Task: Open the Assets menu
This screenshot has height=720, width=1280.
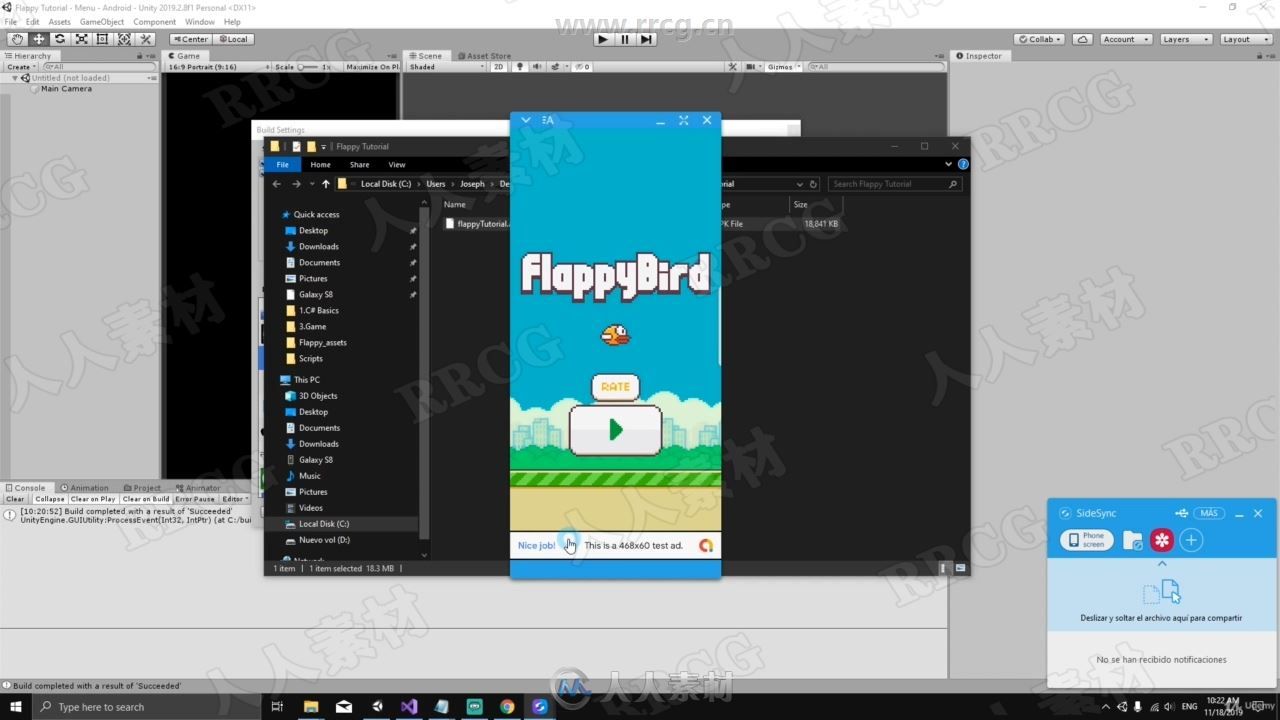Action: pos(60,22)
